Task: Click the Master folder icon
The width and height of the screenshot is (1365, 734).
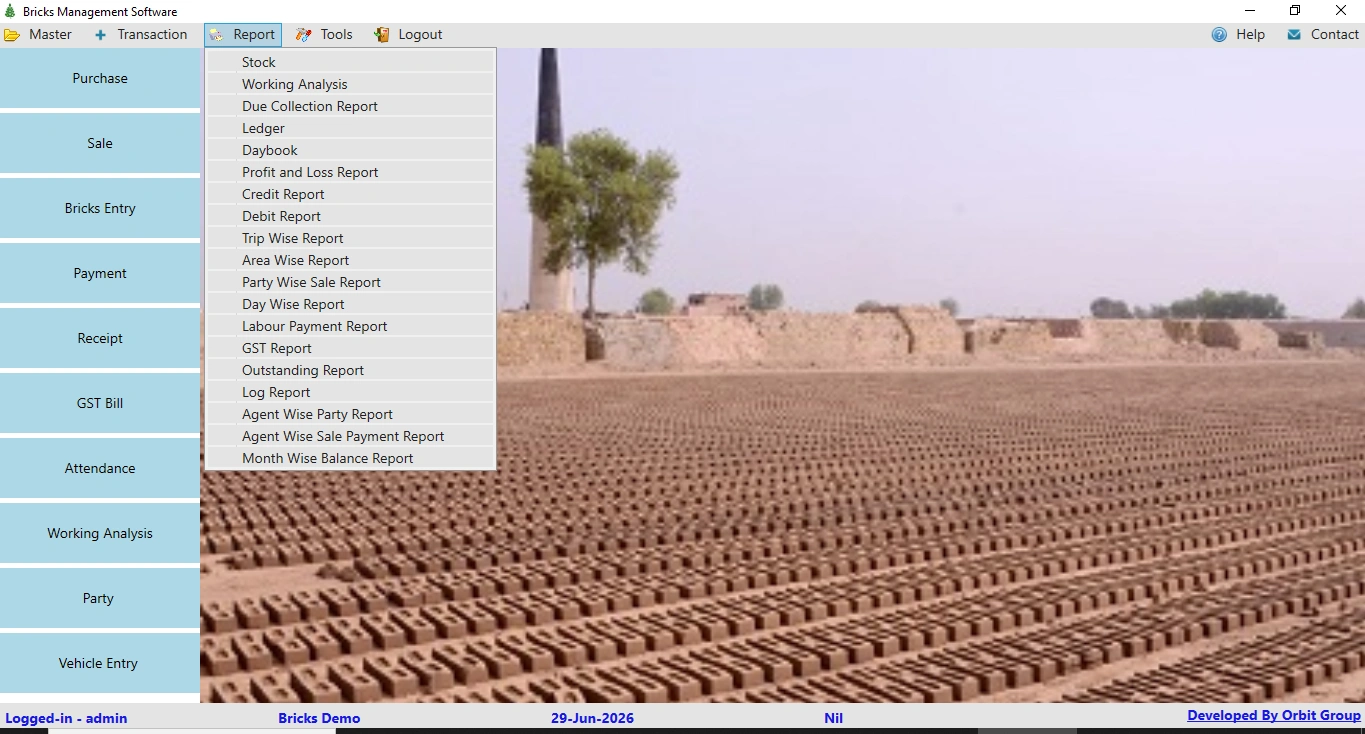Action: point(12,35)
